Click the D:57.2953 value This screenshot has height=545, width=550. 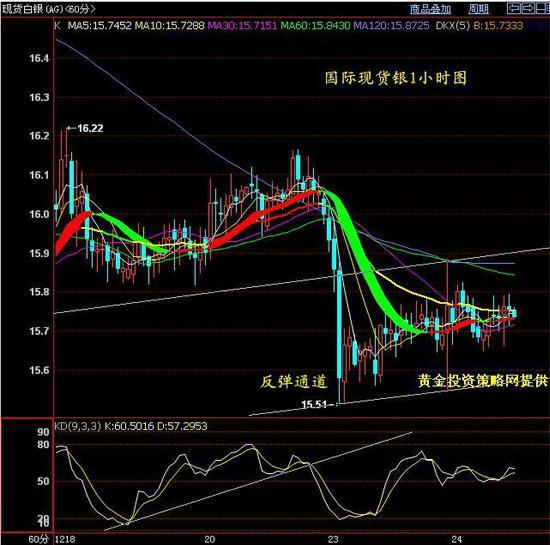[182, 426]
